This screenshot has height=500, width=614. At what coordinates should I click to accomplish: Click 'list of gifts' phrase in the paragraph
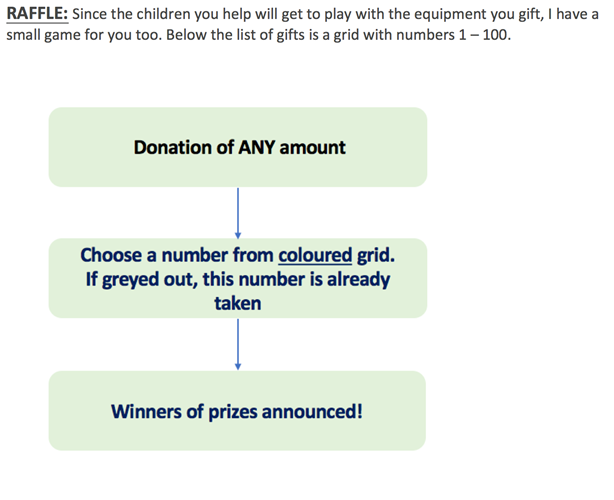(271, 35)
